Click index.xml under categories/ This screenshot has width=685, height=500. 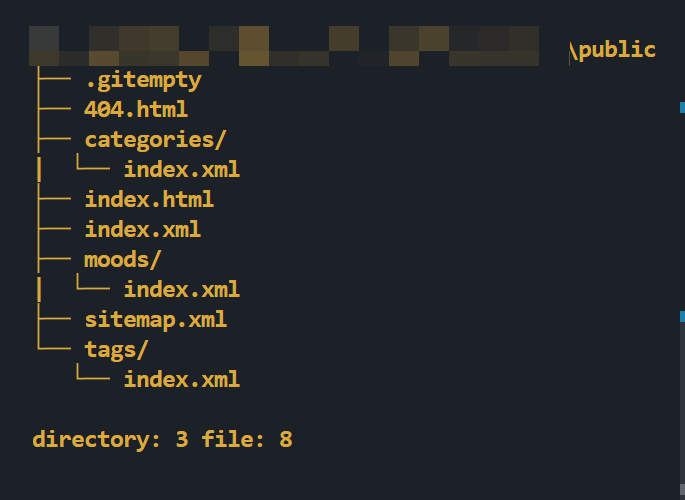pyautogui.click(x=182, y=169)
